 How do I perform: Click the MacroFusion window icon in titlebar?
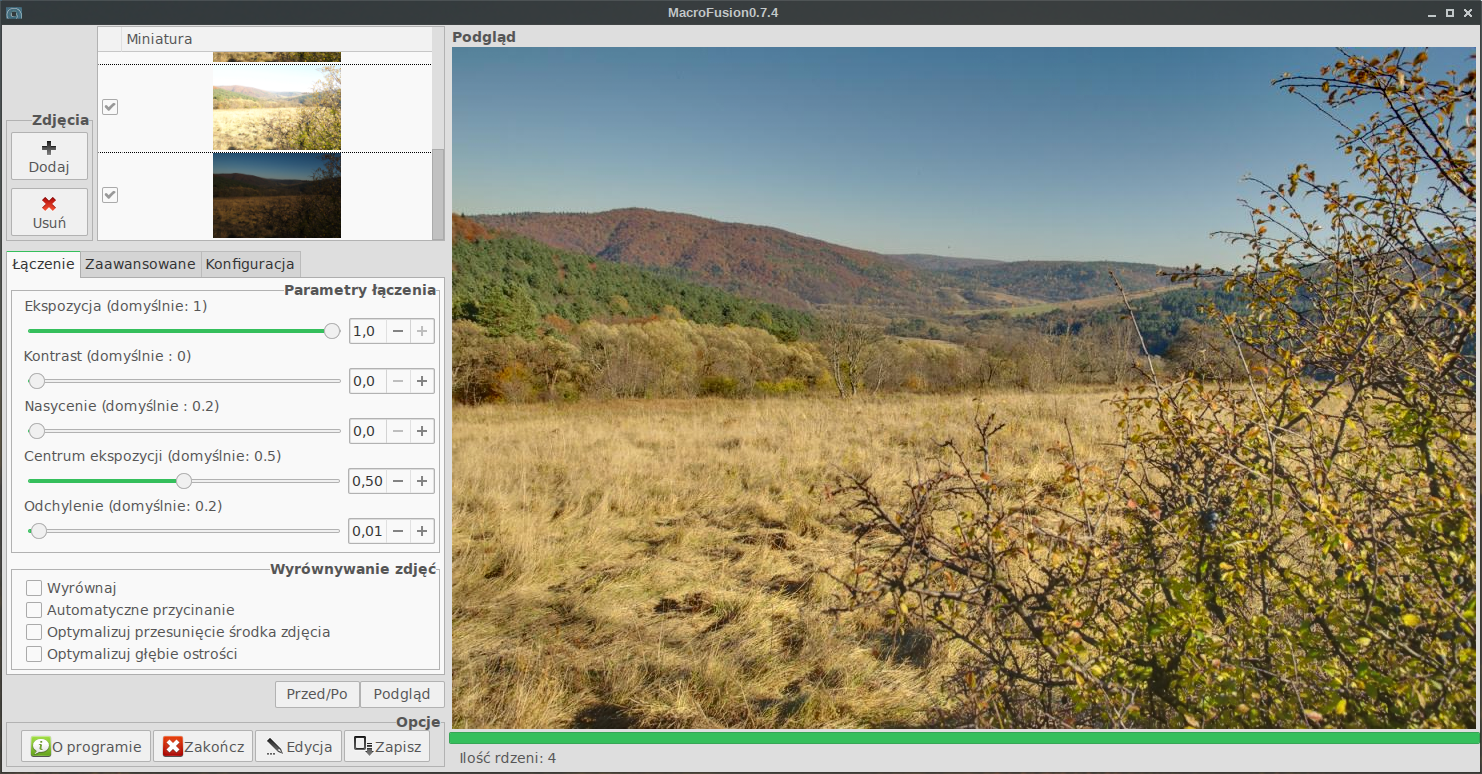coord(13,12)
